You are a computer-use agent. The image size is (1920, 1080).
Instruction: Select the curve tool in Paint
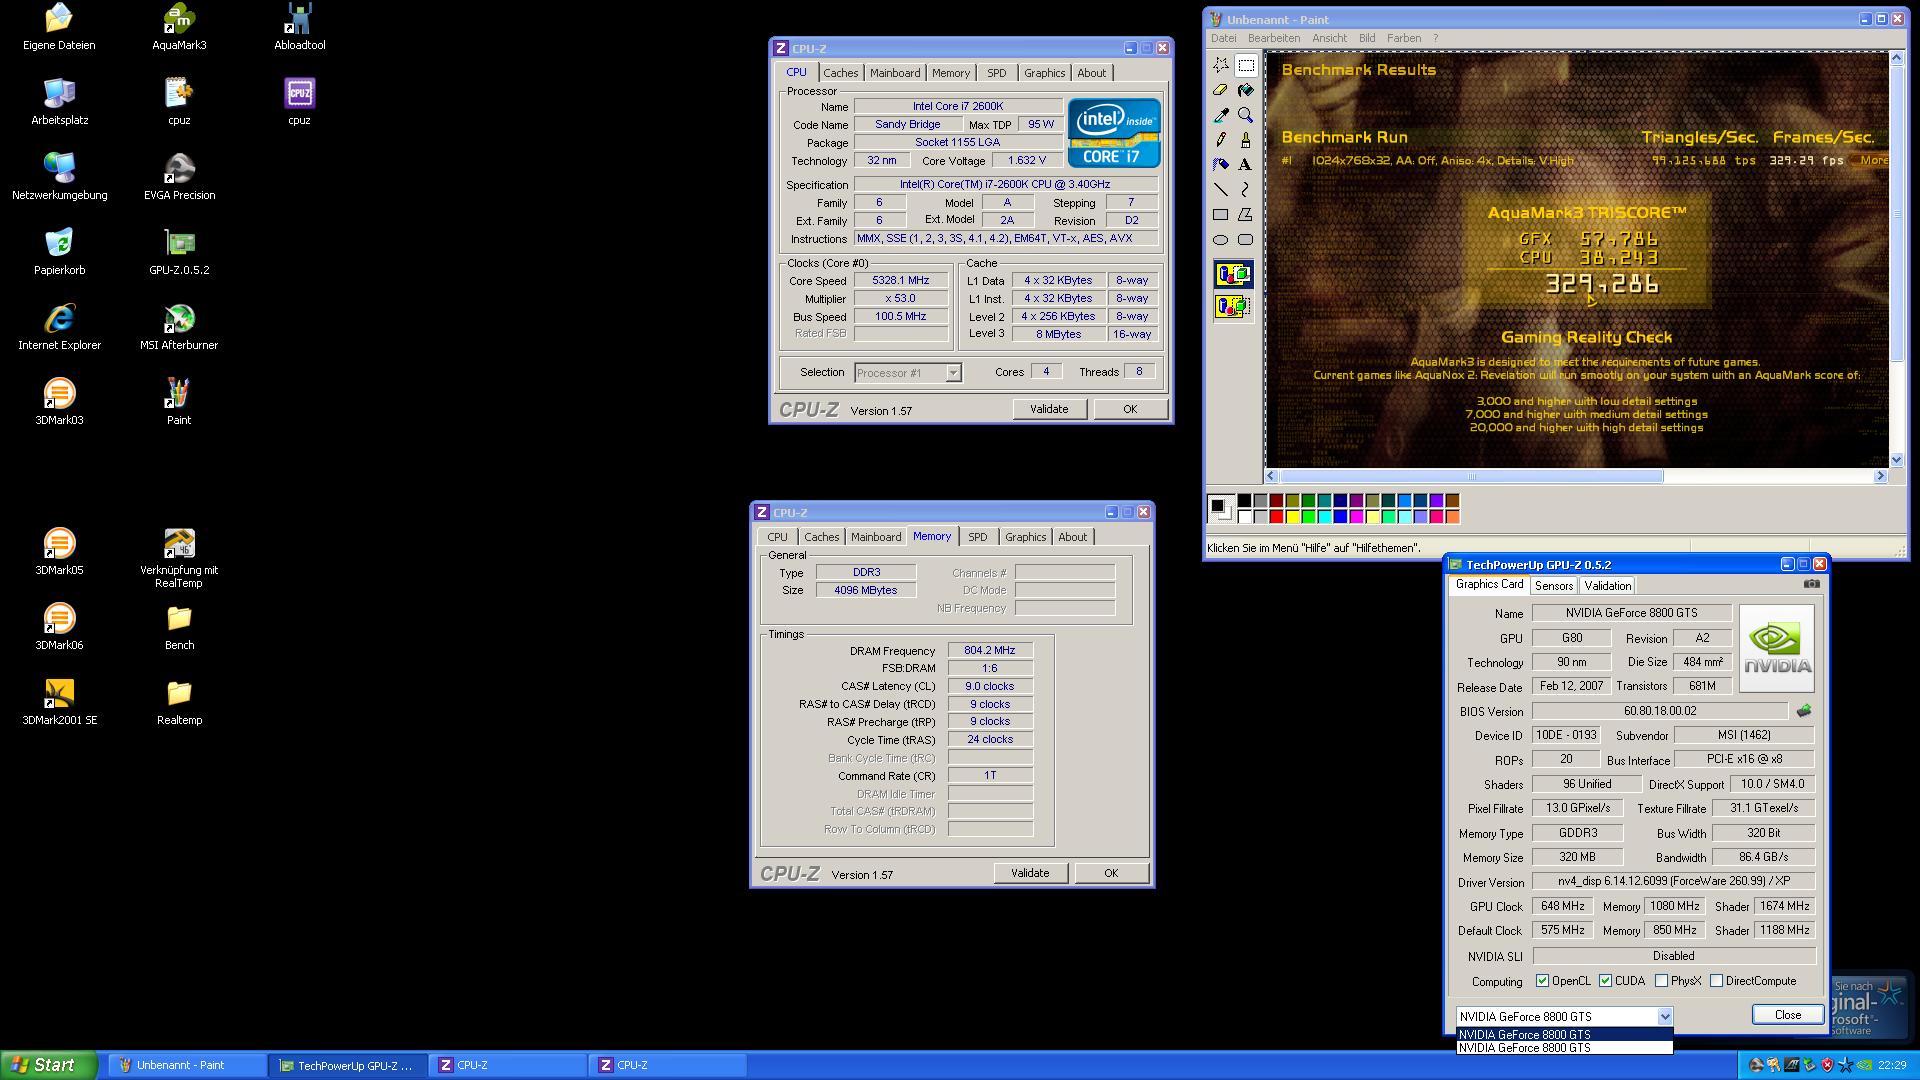click(x=1246, y=190)
